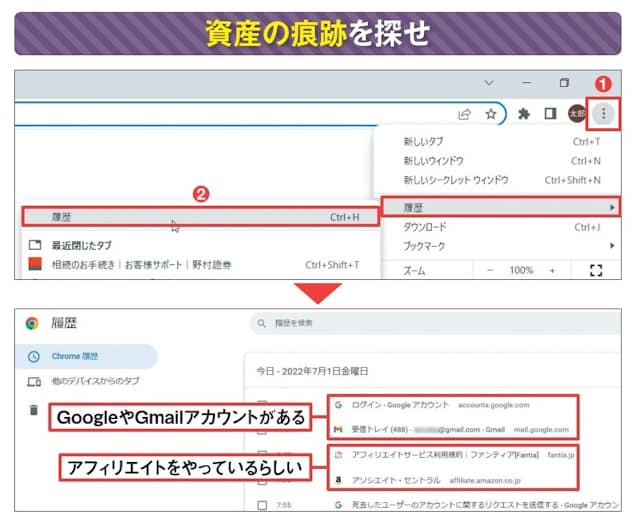Image resolution: width=638 pixels, height=522 pixels.
Task: Click the 100% zoom value
Action: [x=521, y=270]
